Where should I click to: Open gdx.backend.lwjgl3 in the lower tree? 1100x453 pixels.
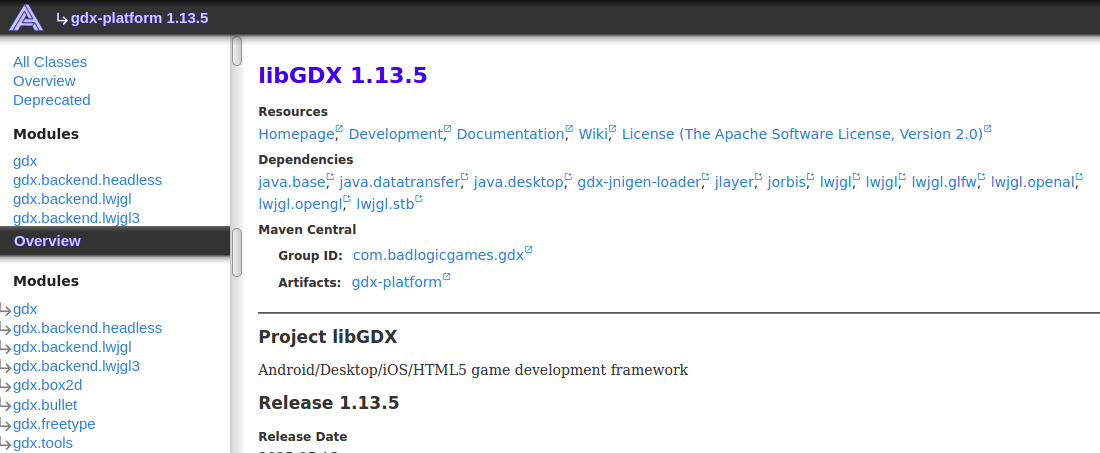(76, 366)
